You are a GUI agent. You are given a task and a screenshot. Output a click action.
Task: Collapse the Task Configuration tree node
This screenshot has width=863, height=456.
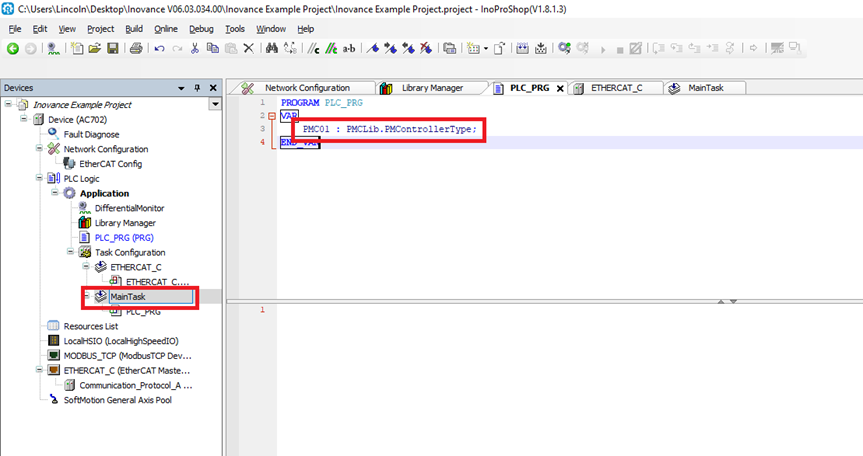(71, 252)
